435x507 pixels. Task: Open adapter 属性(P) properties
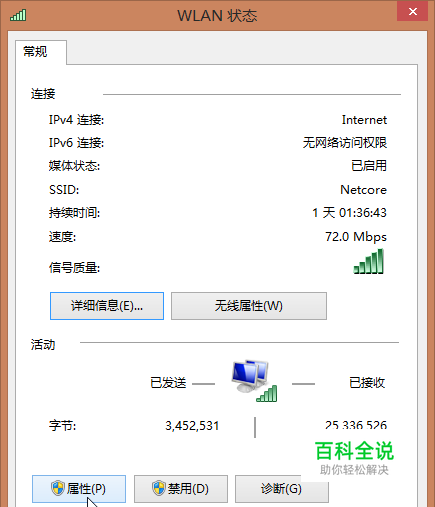click(79, 489)
